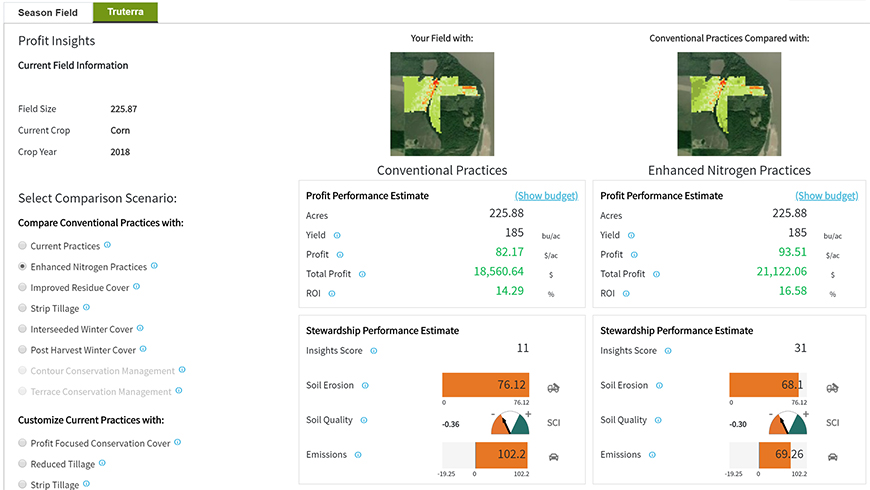870x490 pixels.
Task: Choose Improved Residue Cover scenario
Action: click(x=23, y=288)
